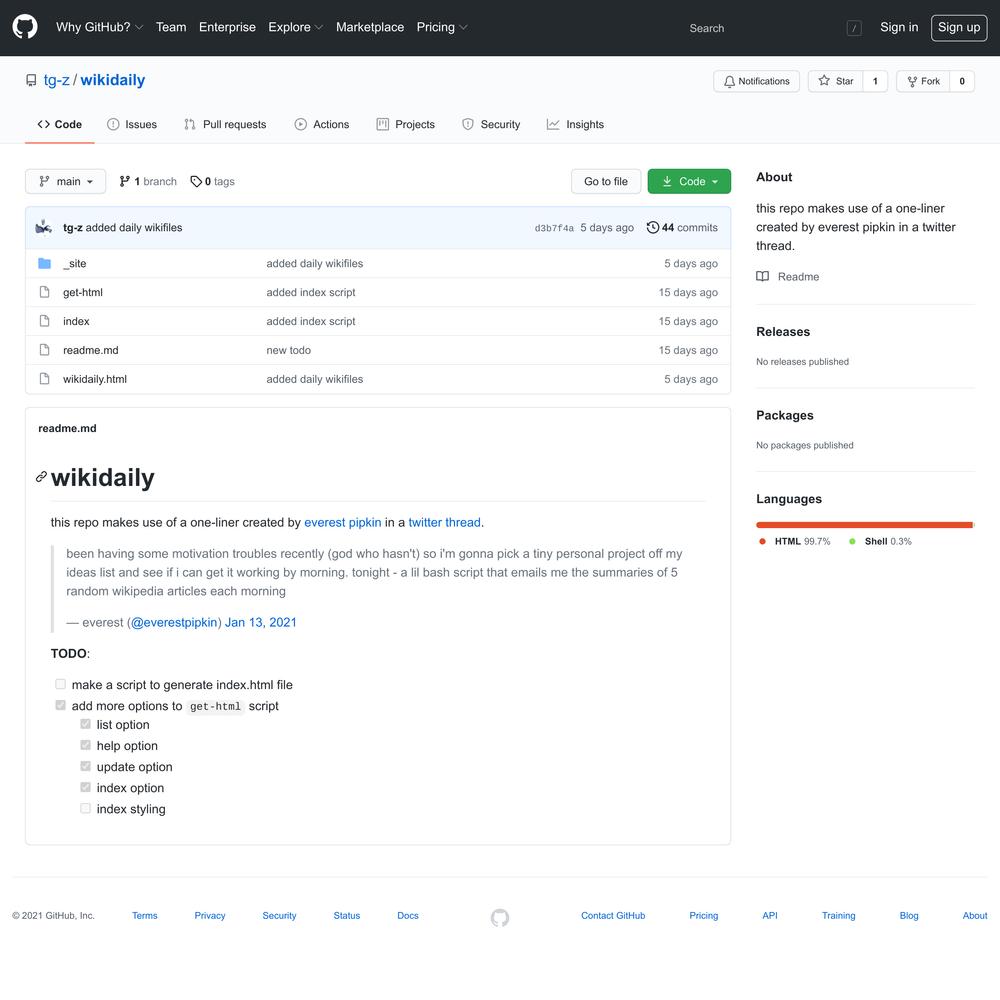Open the twitter thread link

pos(445,522)
